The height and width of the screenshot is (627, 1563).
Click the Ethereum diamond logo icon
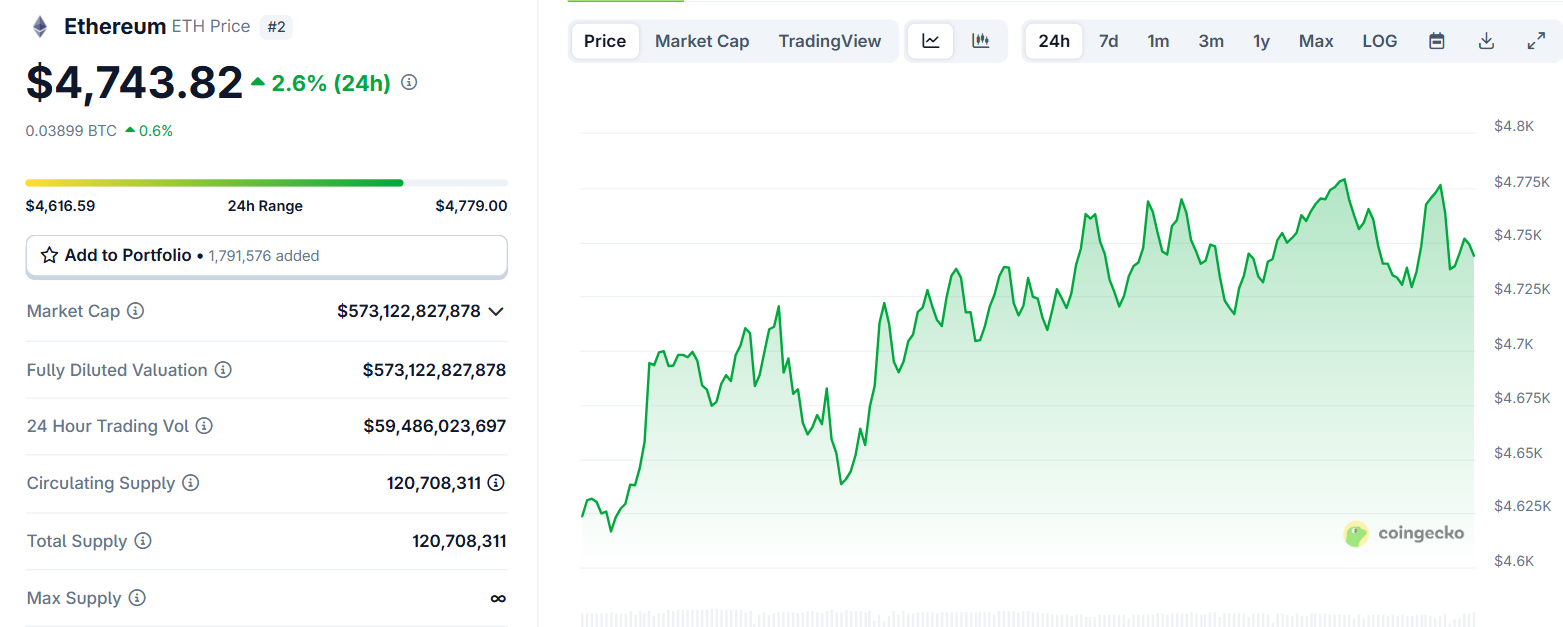coord(40,27)
